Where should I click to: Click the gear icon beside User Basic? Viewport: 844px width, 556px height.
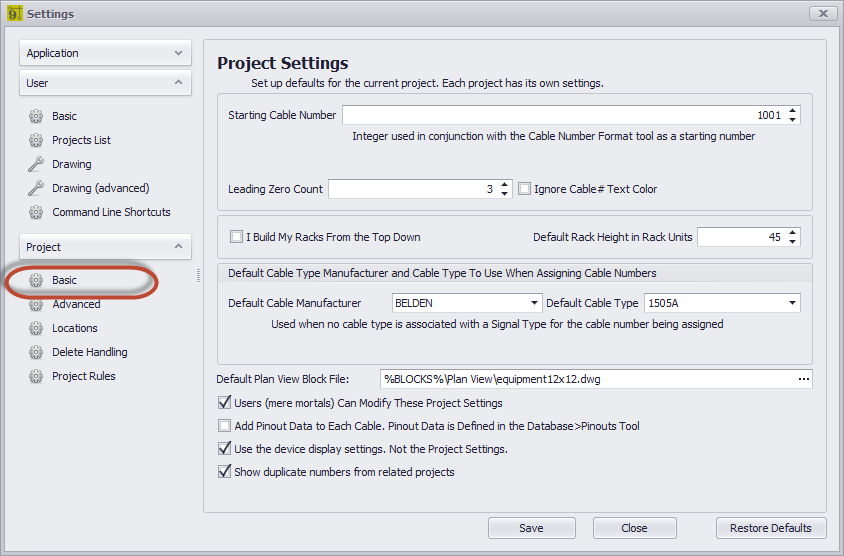(36, 116)
